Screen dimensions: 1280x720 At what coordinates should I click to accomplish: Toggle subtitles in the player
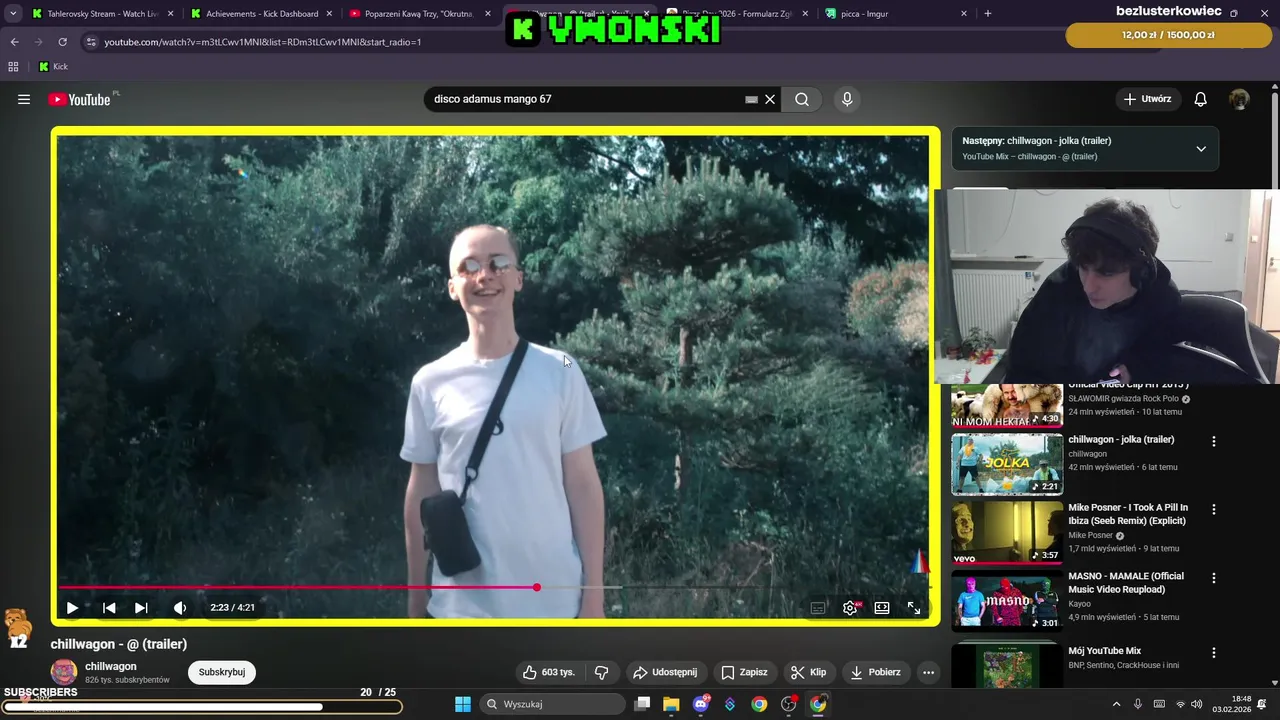point(818,607)
